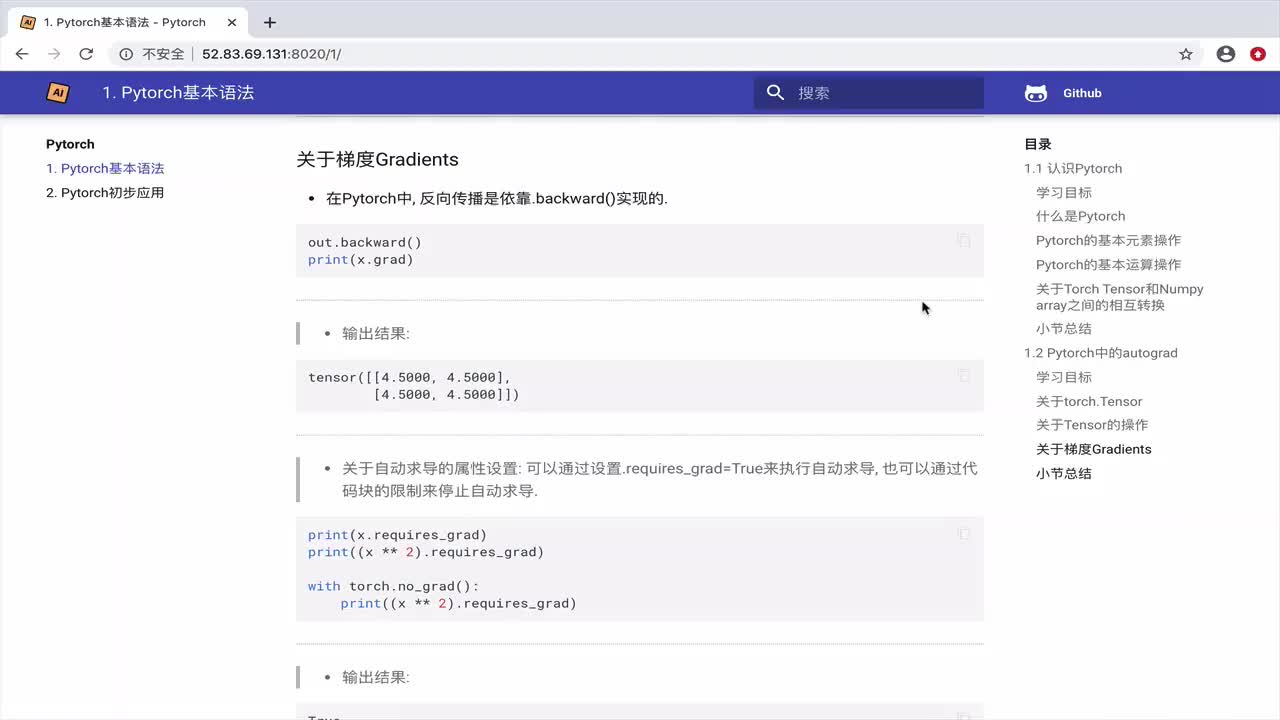Jump to Torch Tensor和Numpy array转换 section
This screenshot has width=1280, height=720.
(1120, 297)
